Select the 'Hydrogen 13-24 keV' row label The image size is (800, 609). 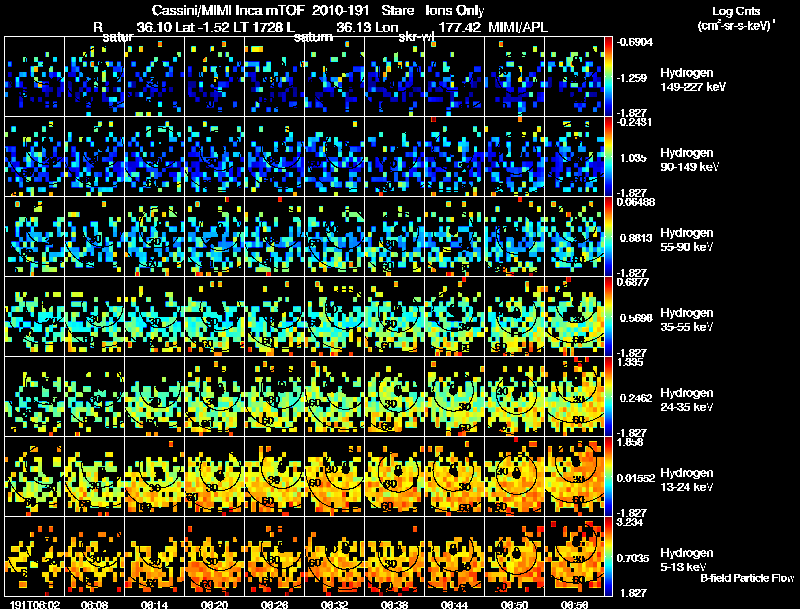(x=687, y=480)
